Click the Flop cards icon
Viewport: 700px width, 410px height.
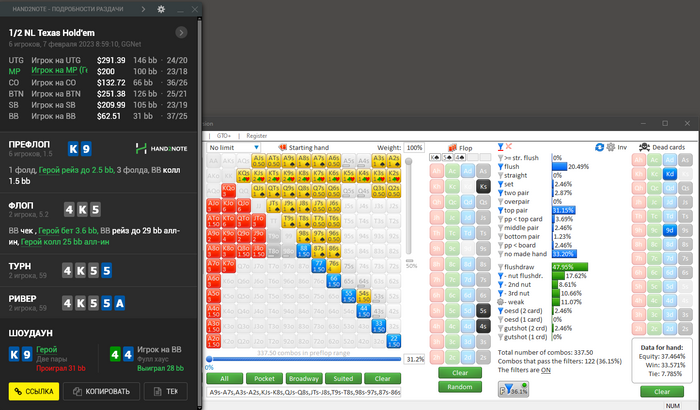point(453,148)
